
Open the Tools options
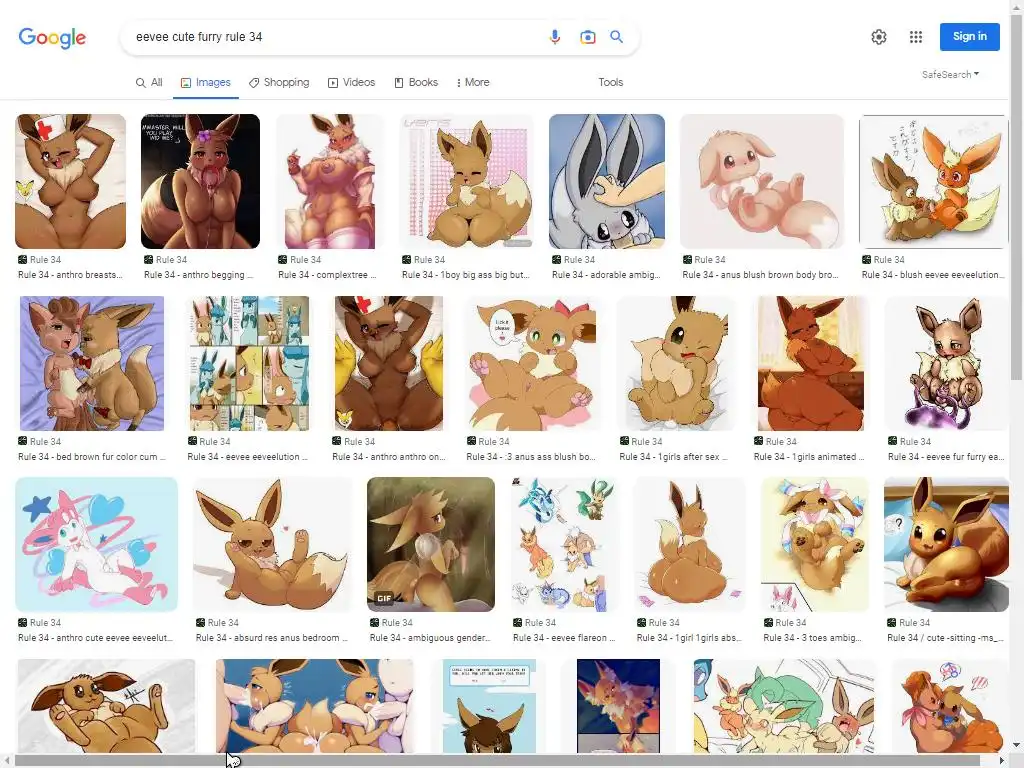pyautogui.click(x=611, y=82)
